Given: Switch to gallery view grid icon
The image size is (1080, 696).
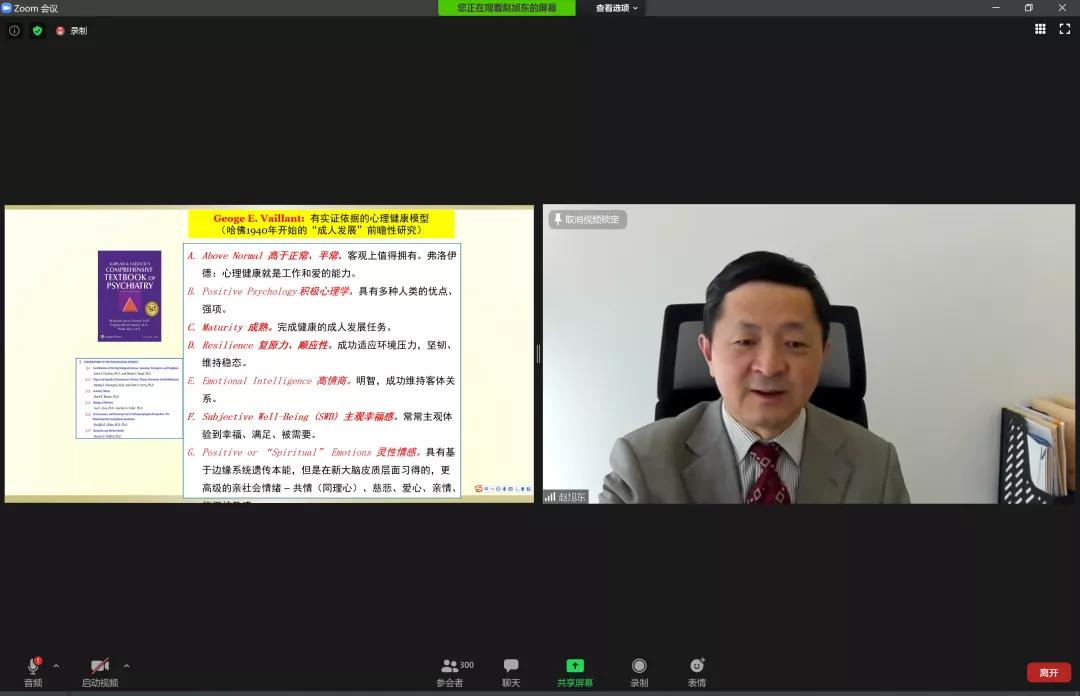Looking at the screenshot, I should coord(1040,30).
